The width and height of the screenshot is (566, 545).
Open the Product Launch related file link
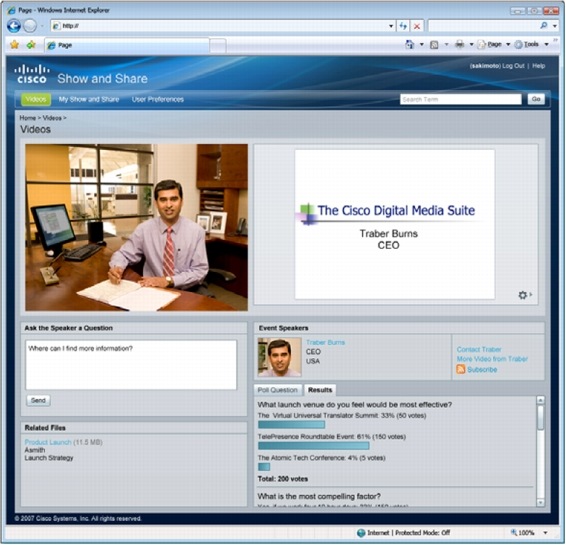pyautogui.click(x=48, y=442)
